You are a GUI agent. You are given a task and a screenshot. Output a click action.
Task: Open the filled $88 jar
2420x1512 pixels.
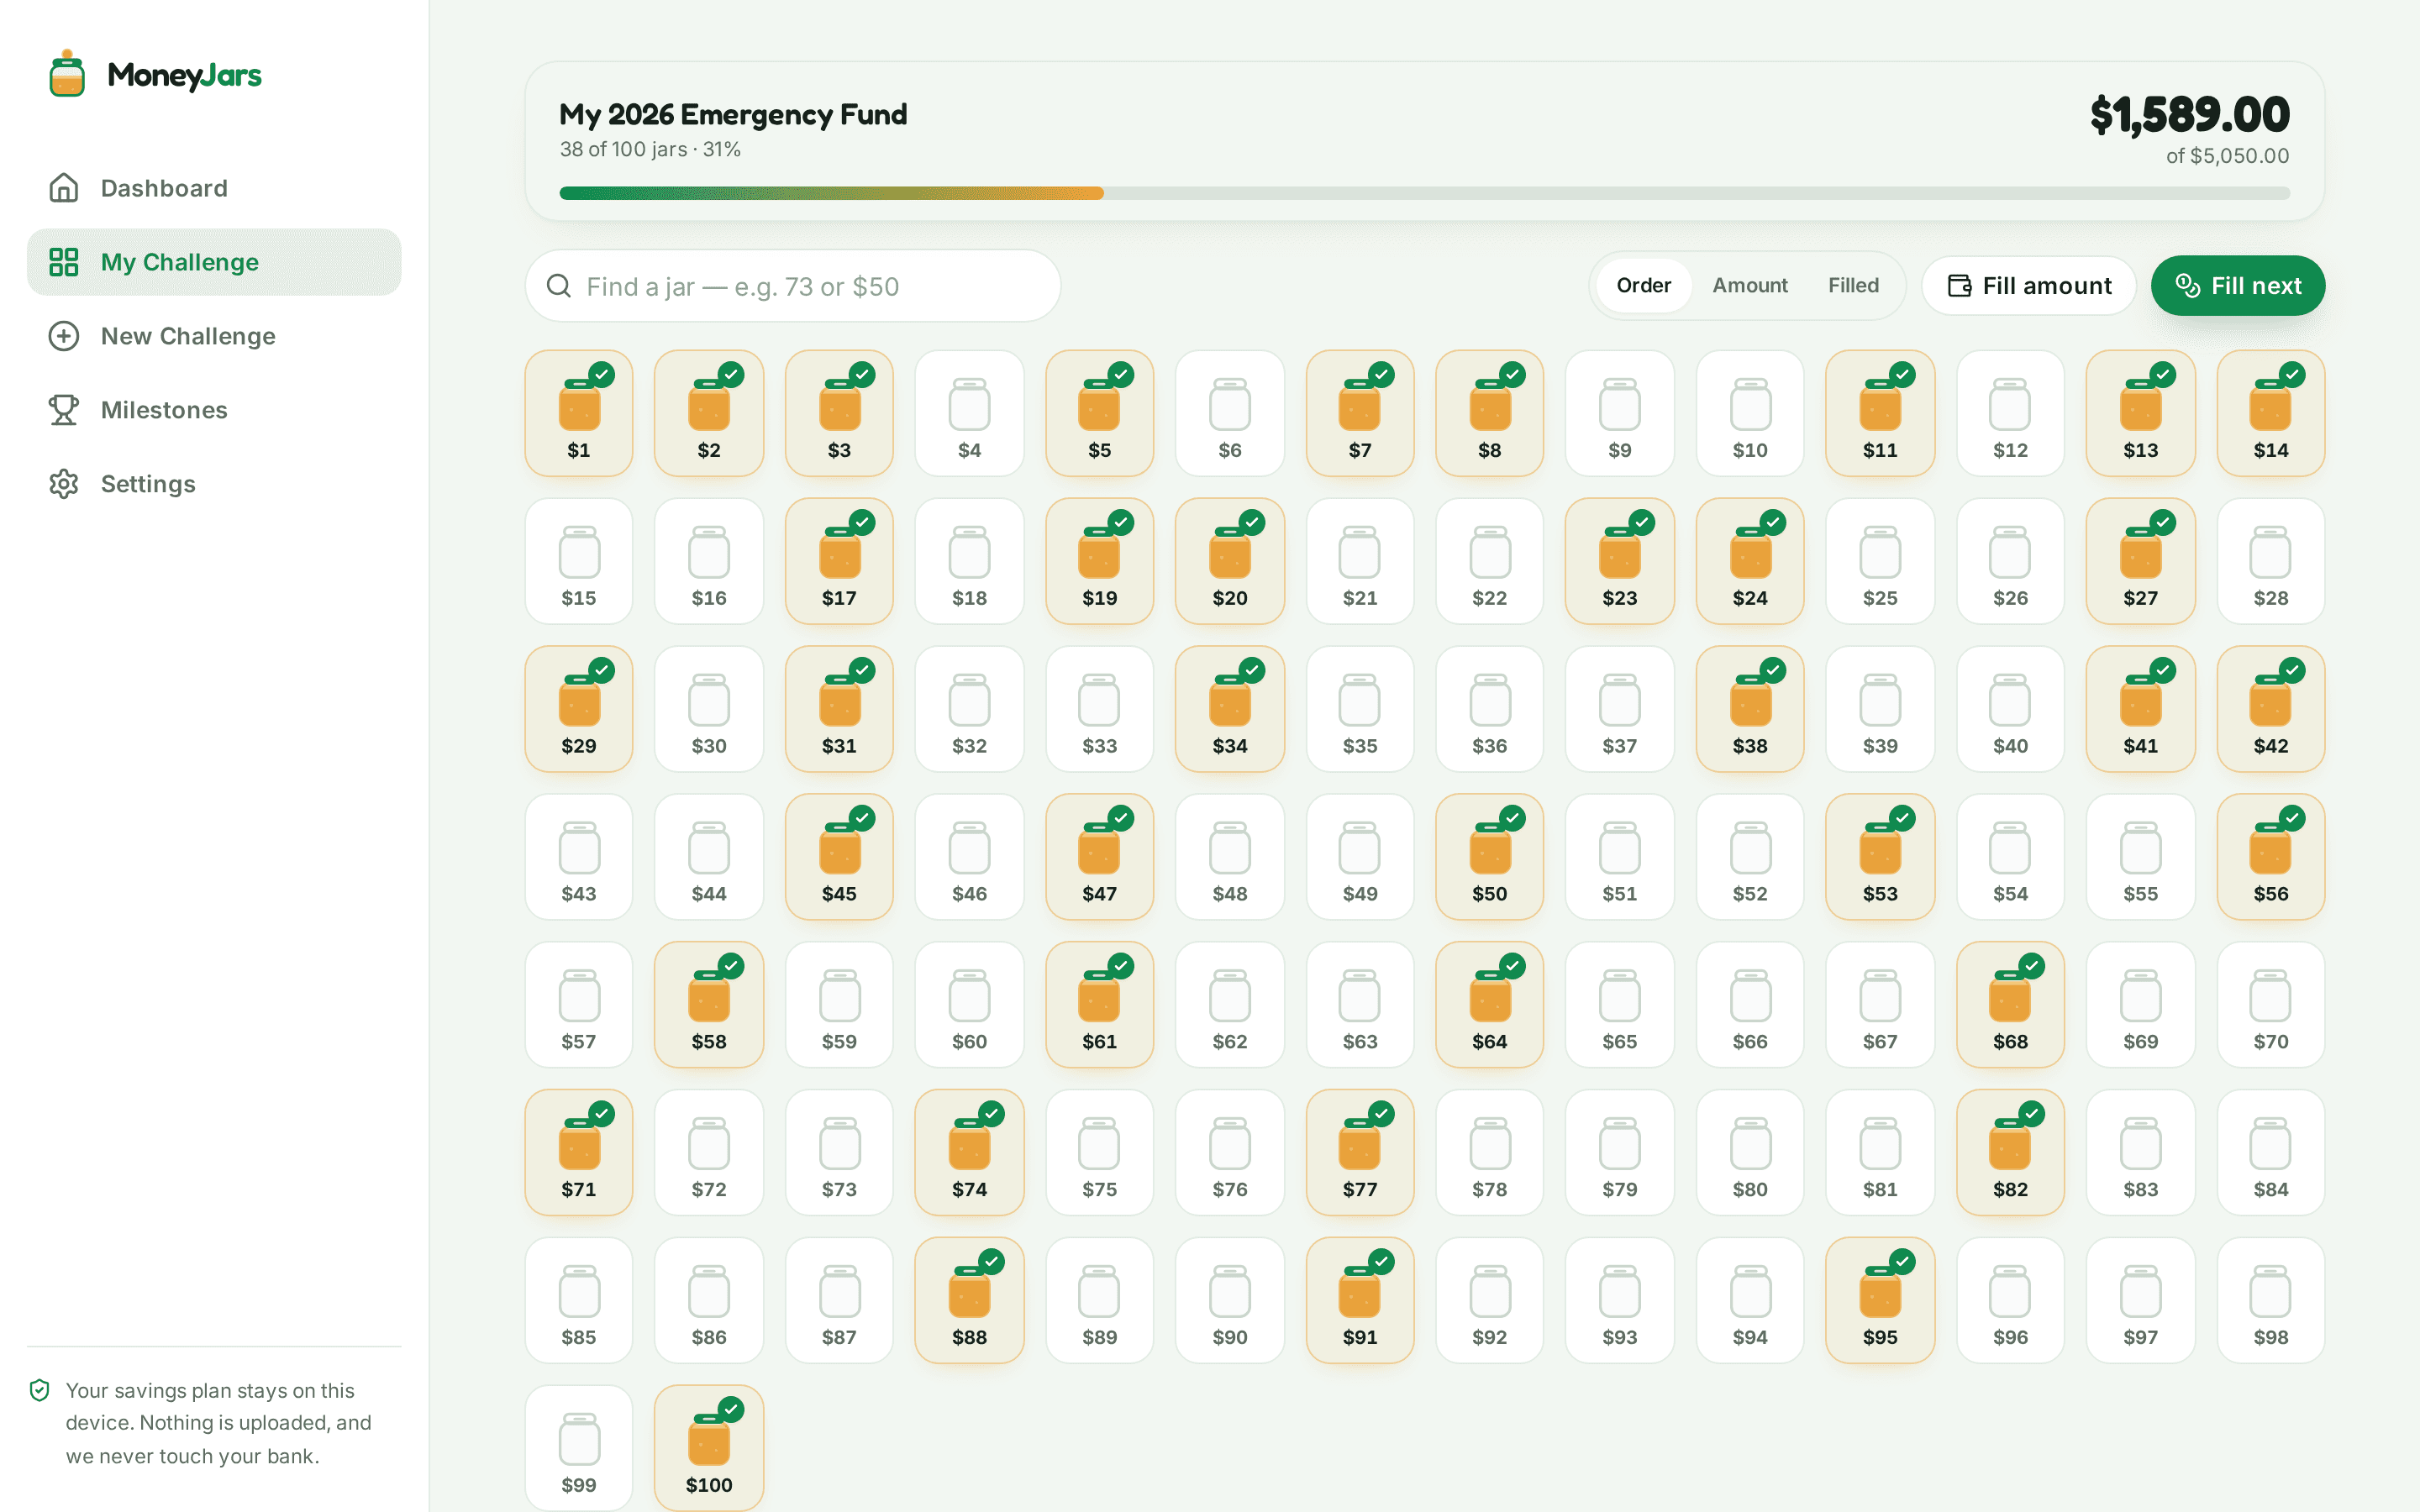(970, 1301)
